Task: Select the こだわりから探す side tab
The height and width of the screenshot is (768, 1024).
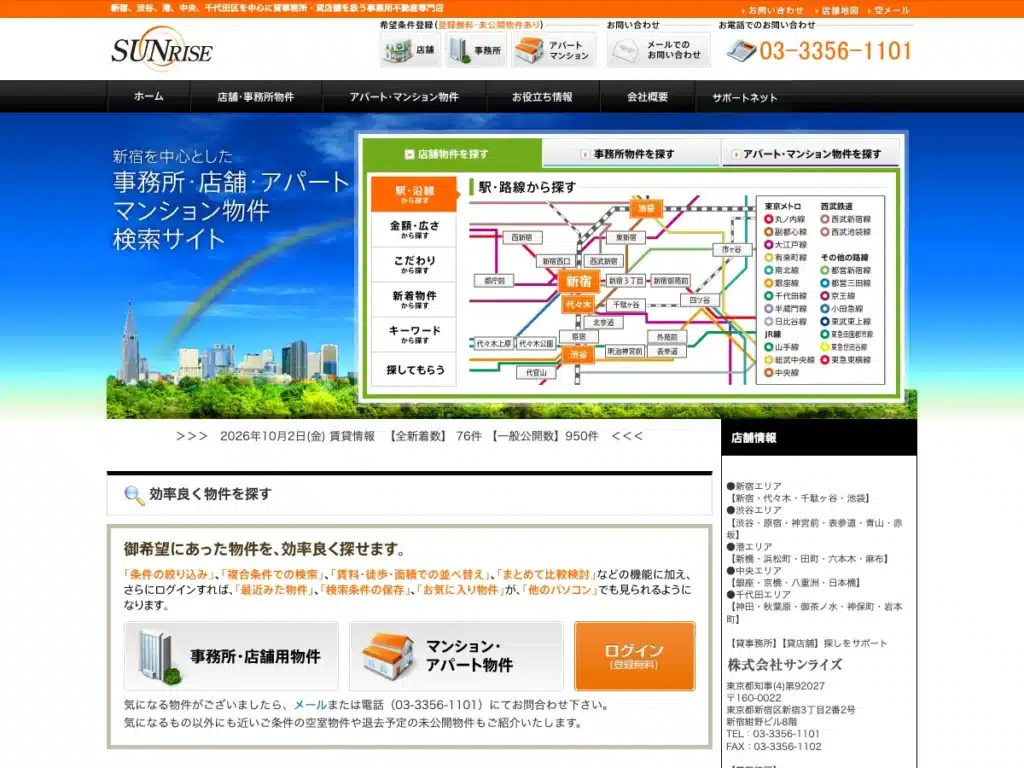Action: (414, 264)
